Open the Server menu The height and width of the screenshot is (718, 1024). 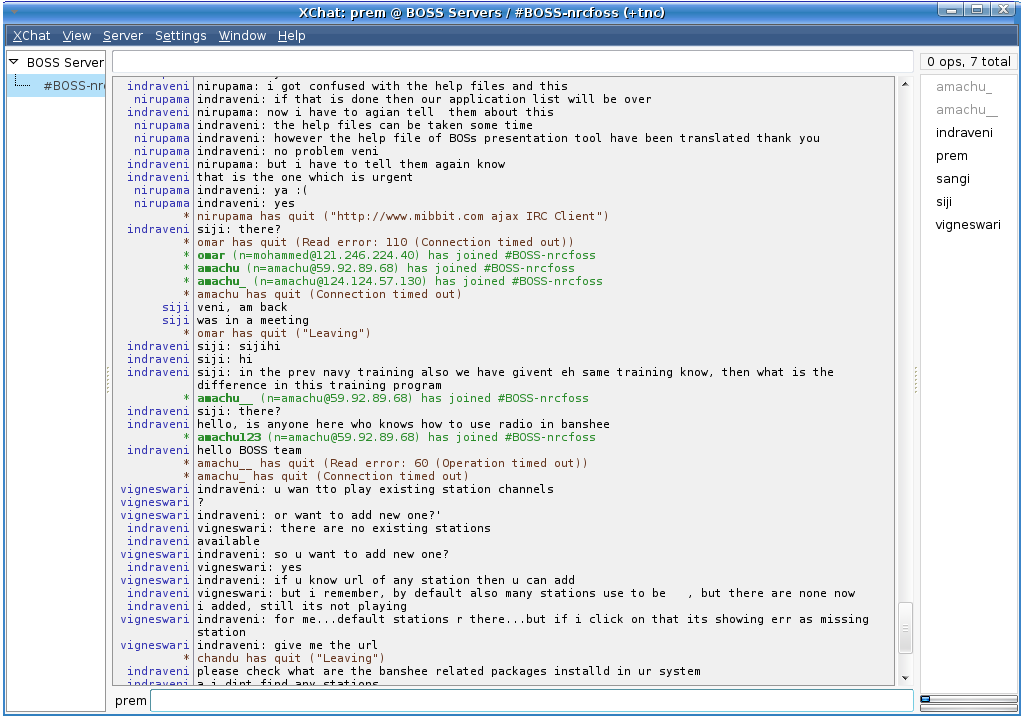(122, 35)
